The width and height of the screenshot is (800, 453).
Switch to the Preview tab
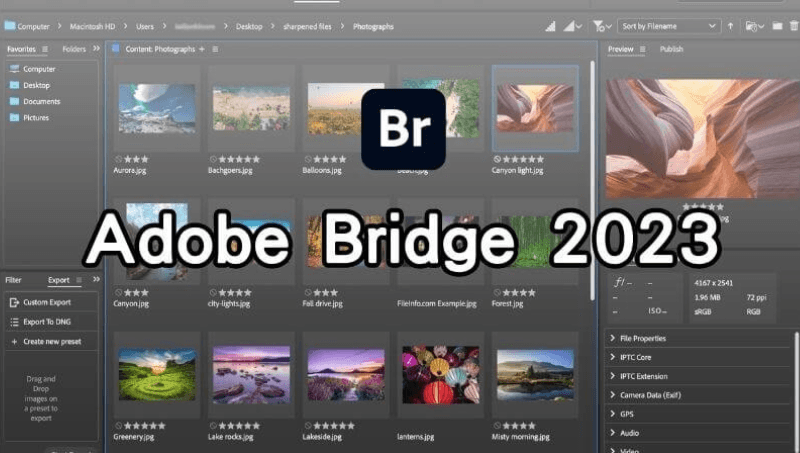point(620,49)
